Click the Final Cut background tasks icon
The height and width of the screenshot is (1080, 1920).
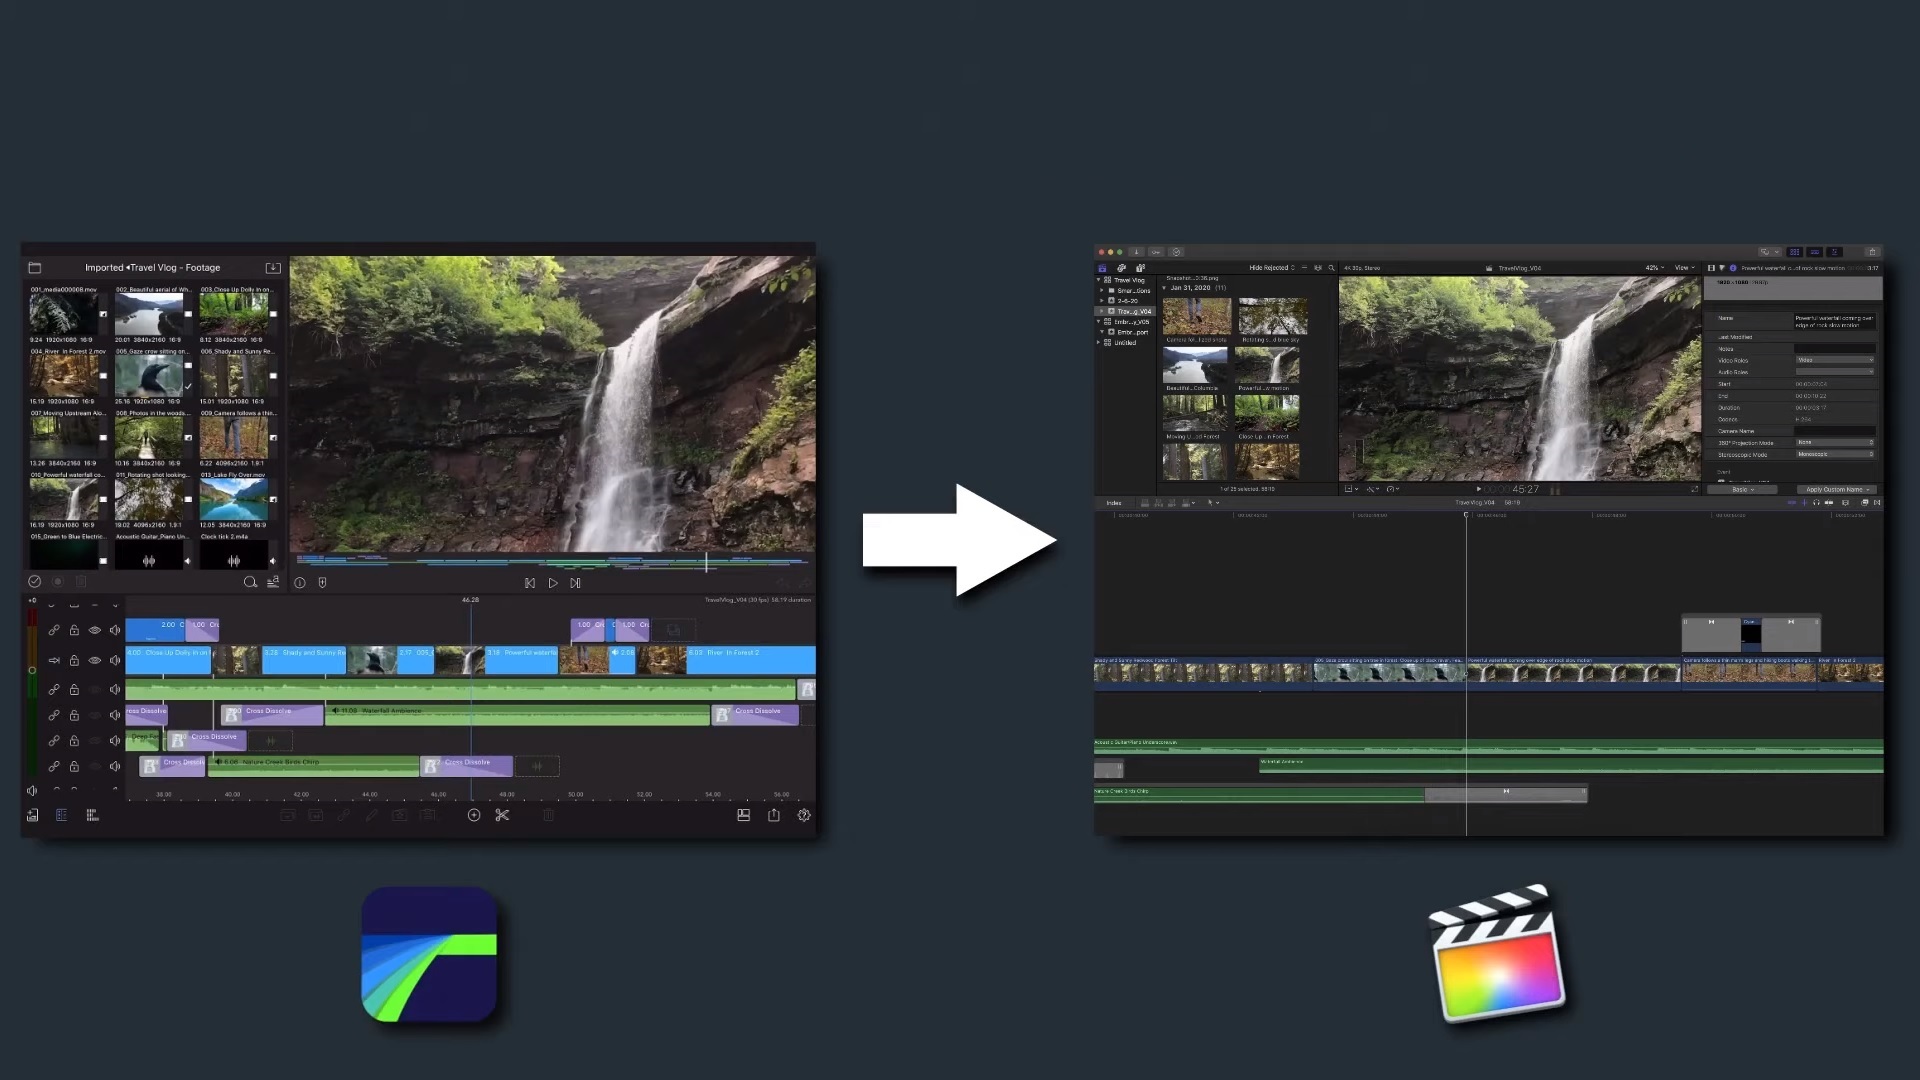(1176, 252)
